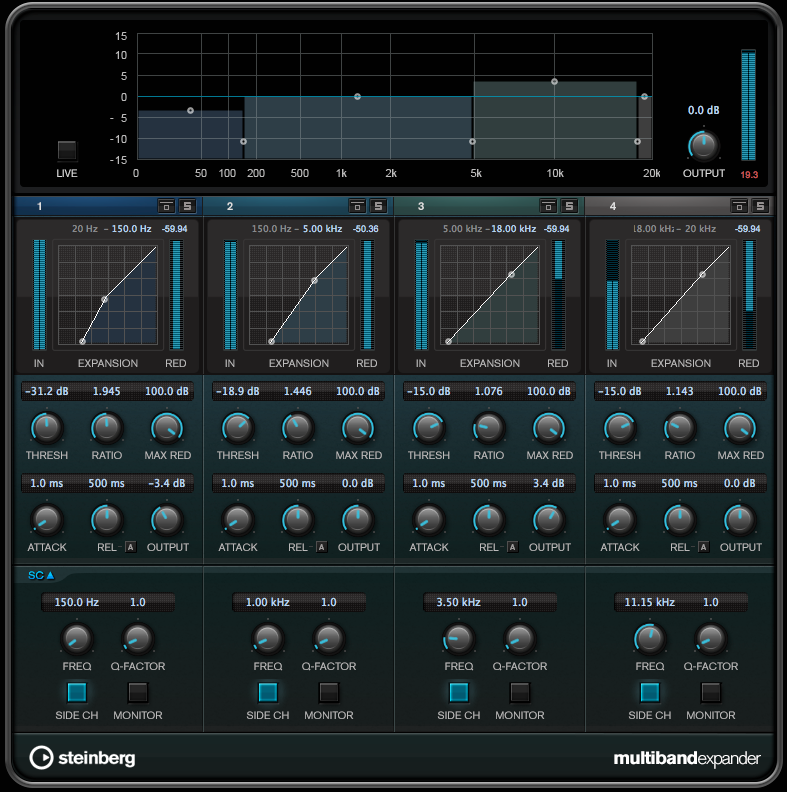Viewport: 787px width, 792px height.
Task: Click band 1 RATIO knob
Action: point(107,428)
